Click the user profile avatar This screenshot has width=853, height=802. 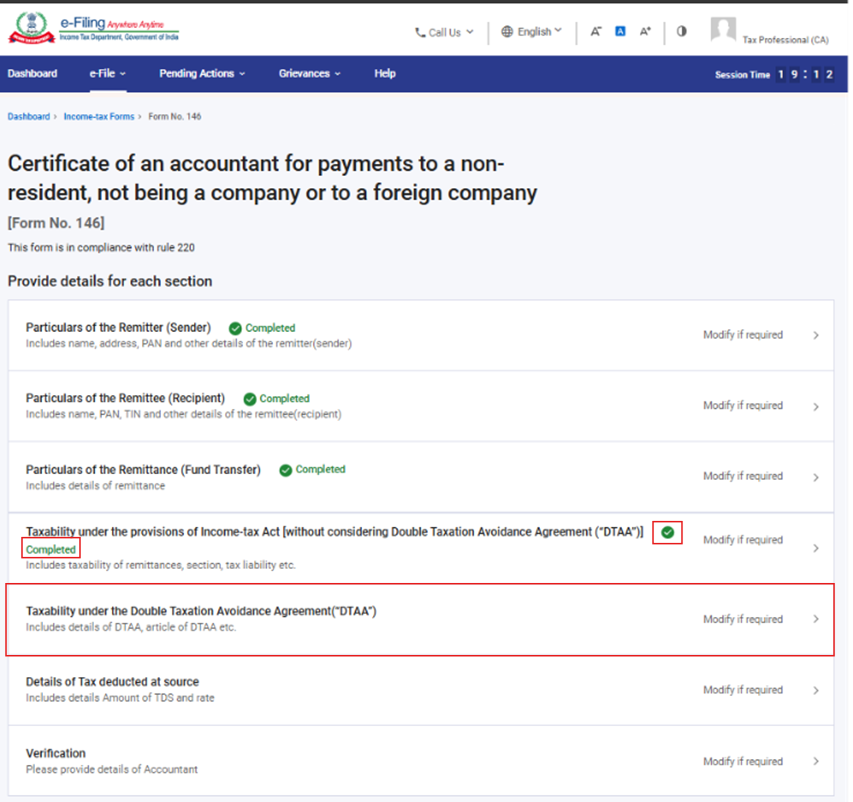723,30
